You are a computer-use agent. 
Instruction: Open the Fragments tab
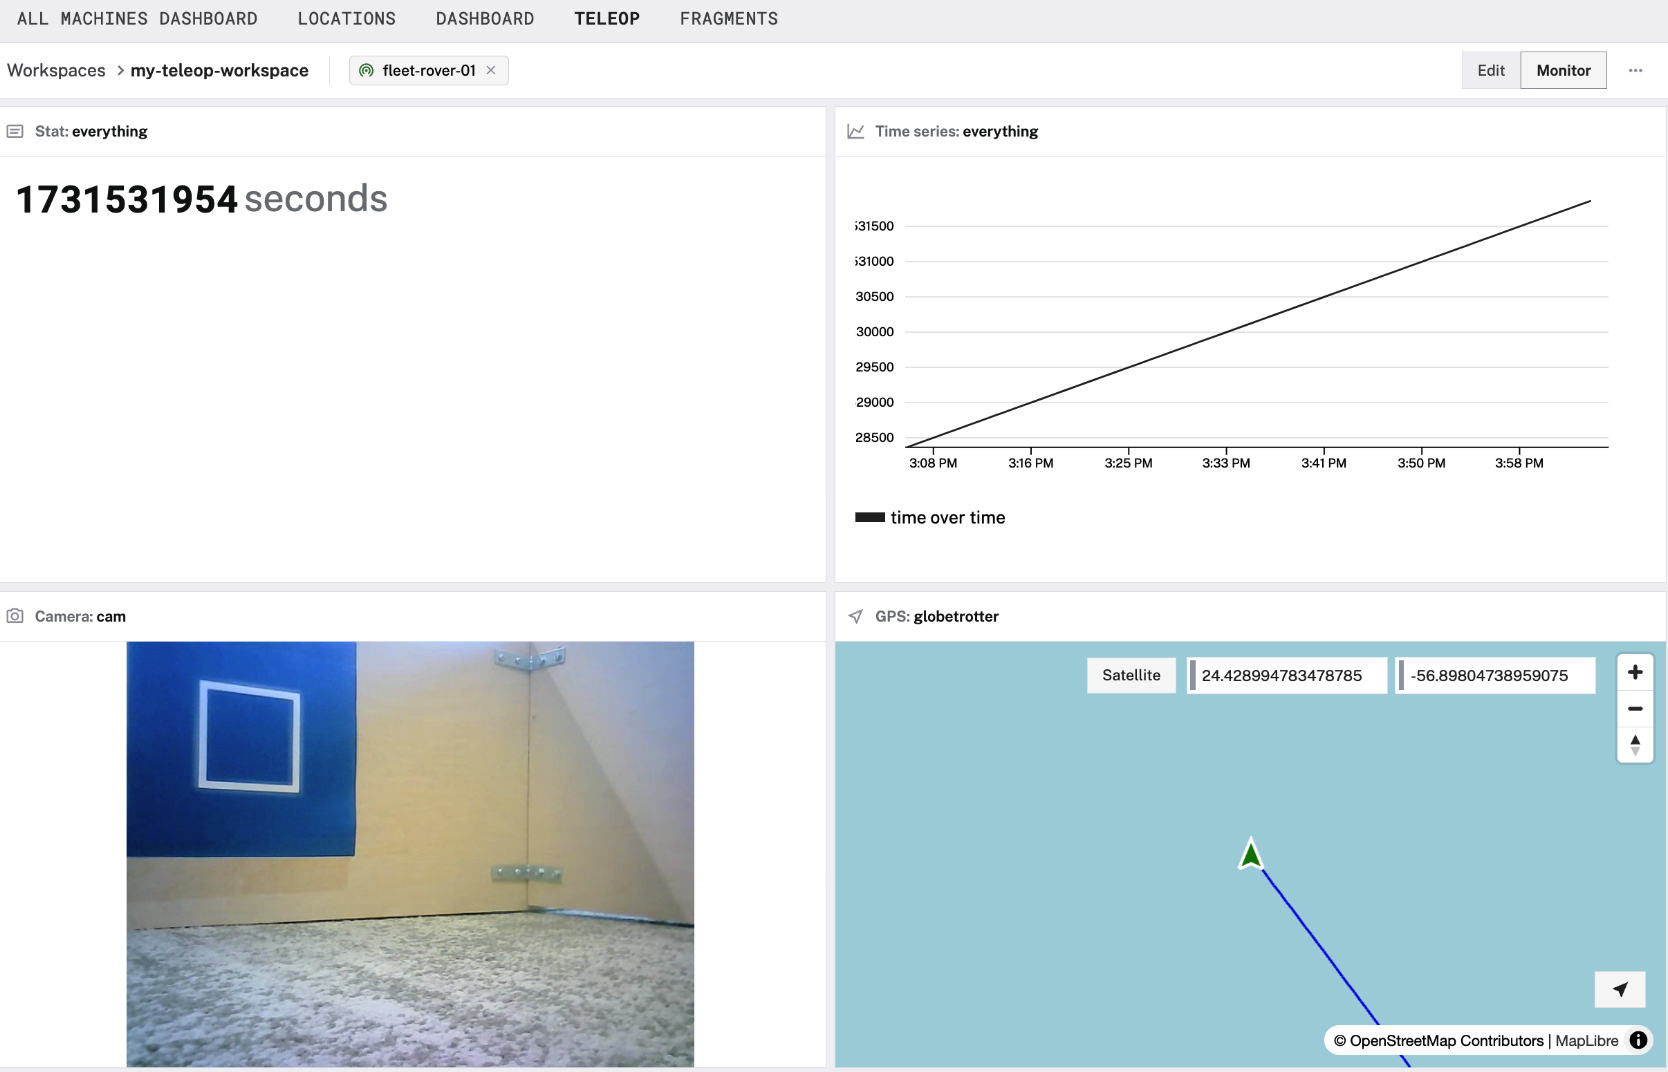pyautogui.click(x=728, y=19)
